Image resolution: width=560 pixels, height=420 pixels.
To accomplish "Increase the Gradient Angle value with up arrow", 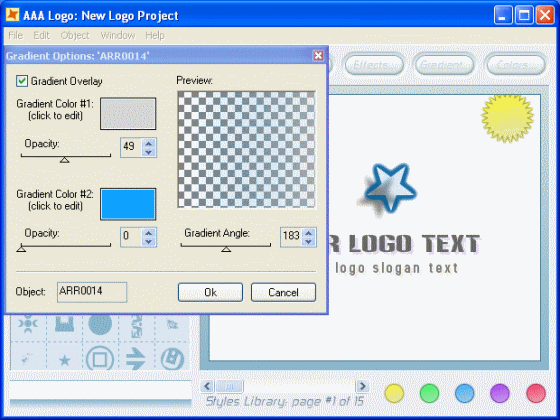I will click(309, 232).
